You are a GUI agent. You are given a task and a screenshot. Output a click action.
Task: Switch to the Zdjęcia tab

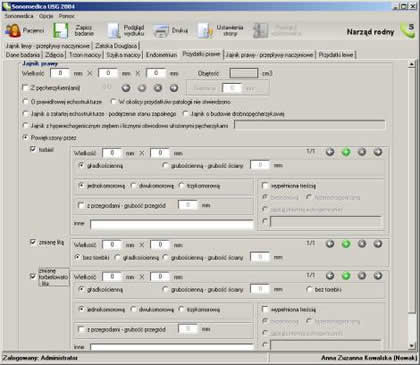point(55,55)
